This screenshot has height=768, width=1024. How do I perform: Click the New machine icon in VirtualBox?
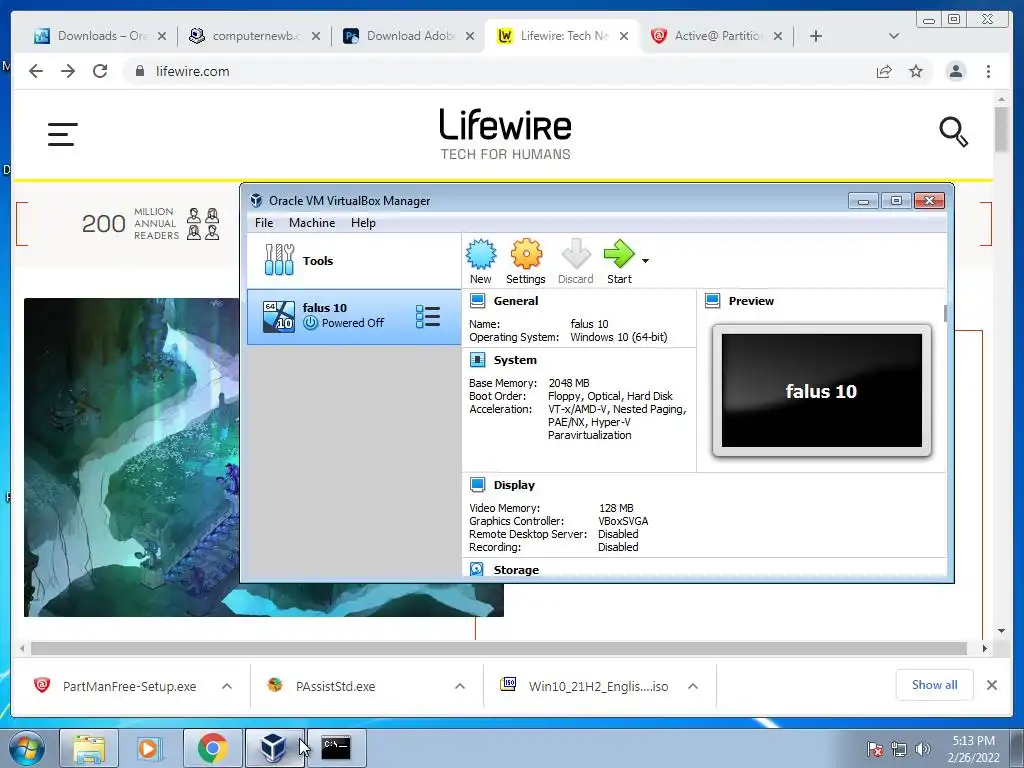coord(481,261)
